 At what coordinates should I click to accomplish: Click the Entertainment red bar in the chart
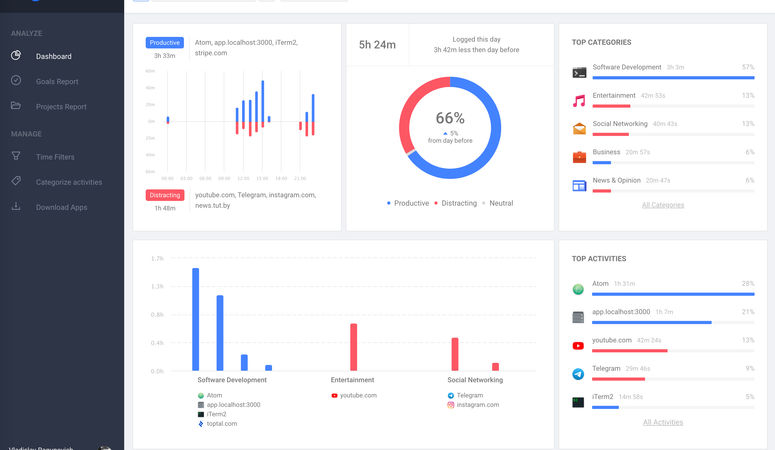(353, 347)
